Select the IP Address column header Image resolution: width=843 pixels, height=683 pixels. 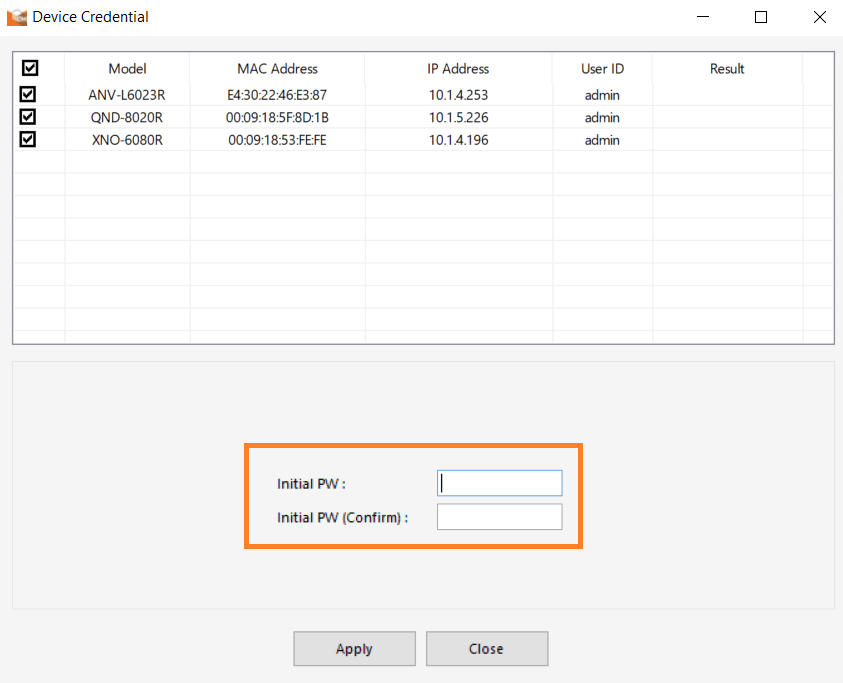coord(458,68)
